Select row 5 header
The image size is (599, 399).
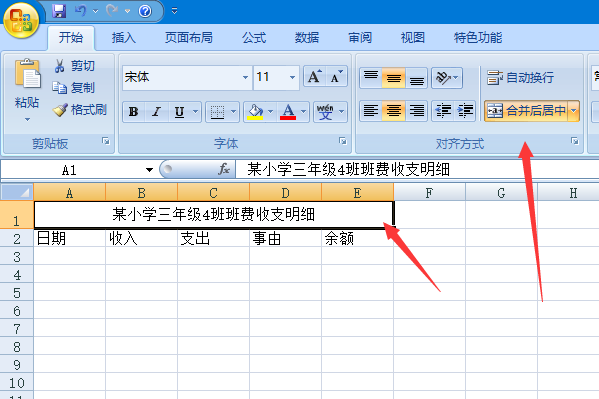click(17, 293)
